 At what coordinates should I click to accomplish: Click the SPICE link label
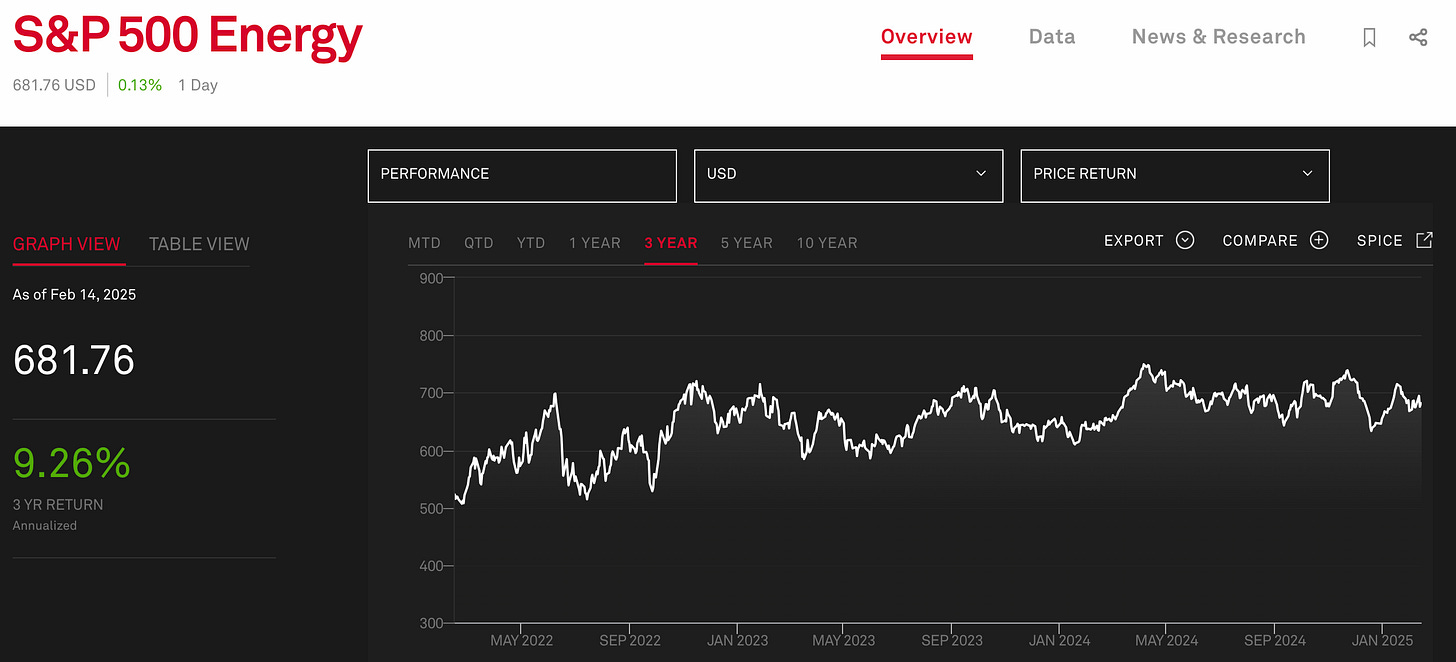point(1380,241)
